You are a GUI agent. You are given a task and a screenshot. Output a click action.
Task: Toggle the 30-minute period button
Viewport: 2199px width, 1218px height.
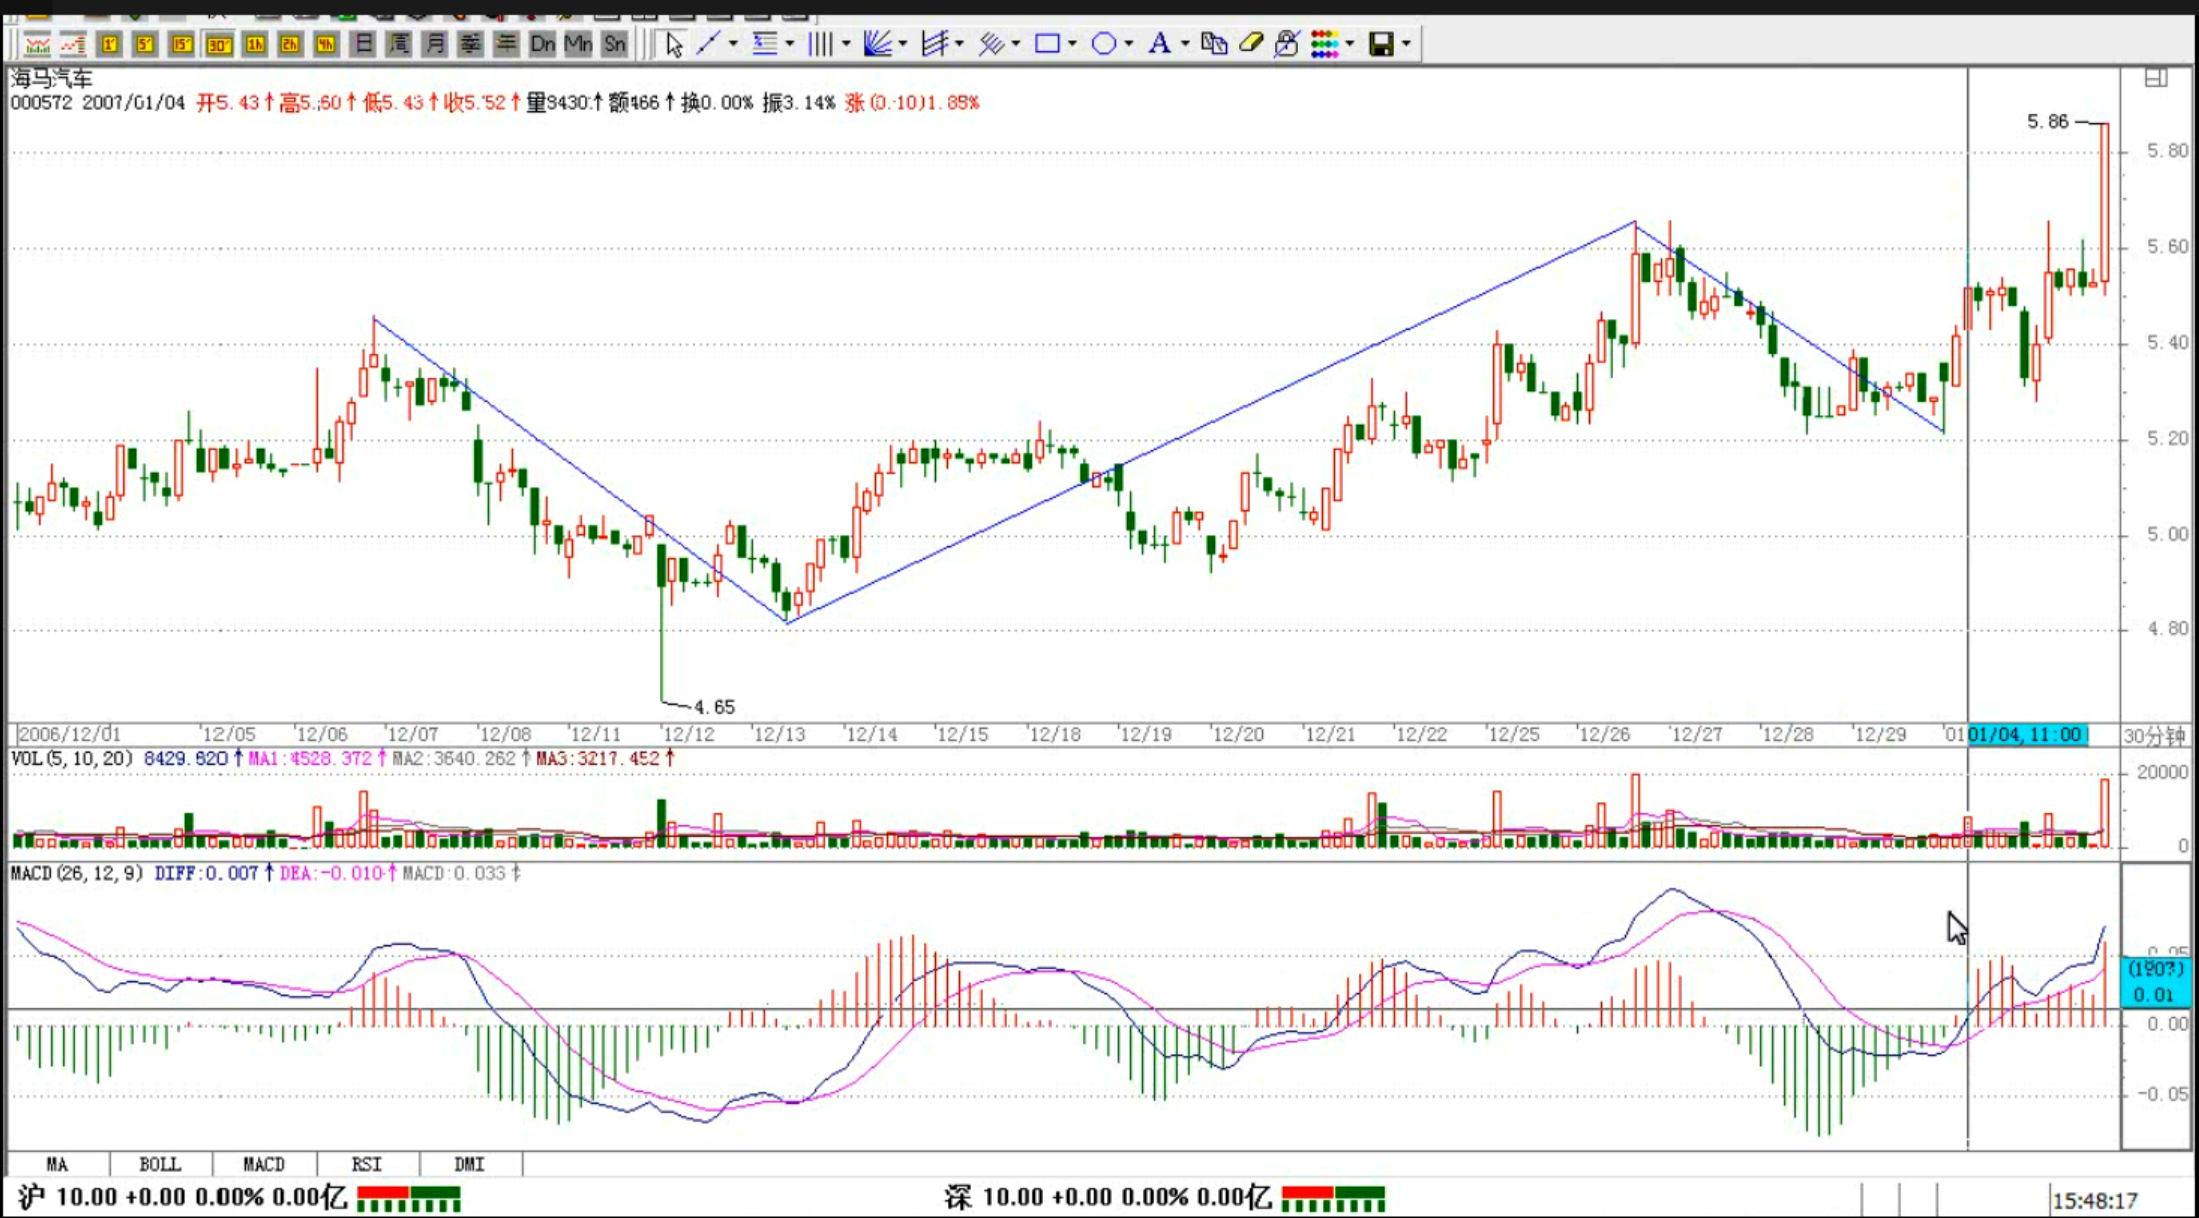(x=218, y=45)
